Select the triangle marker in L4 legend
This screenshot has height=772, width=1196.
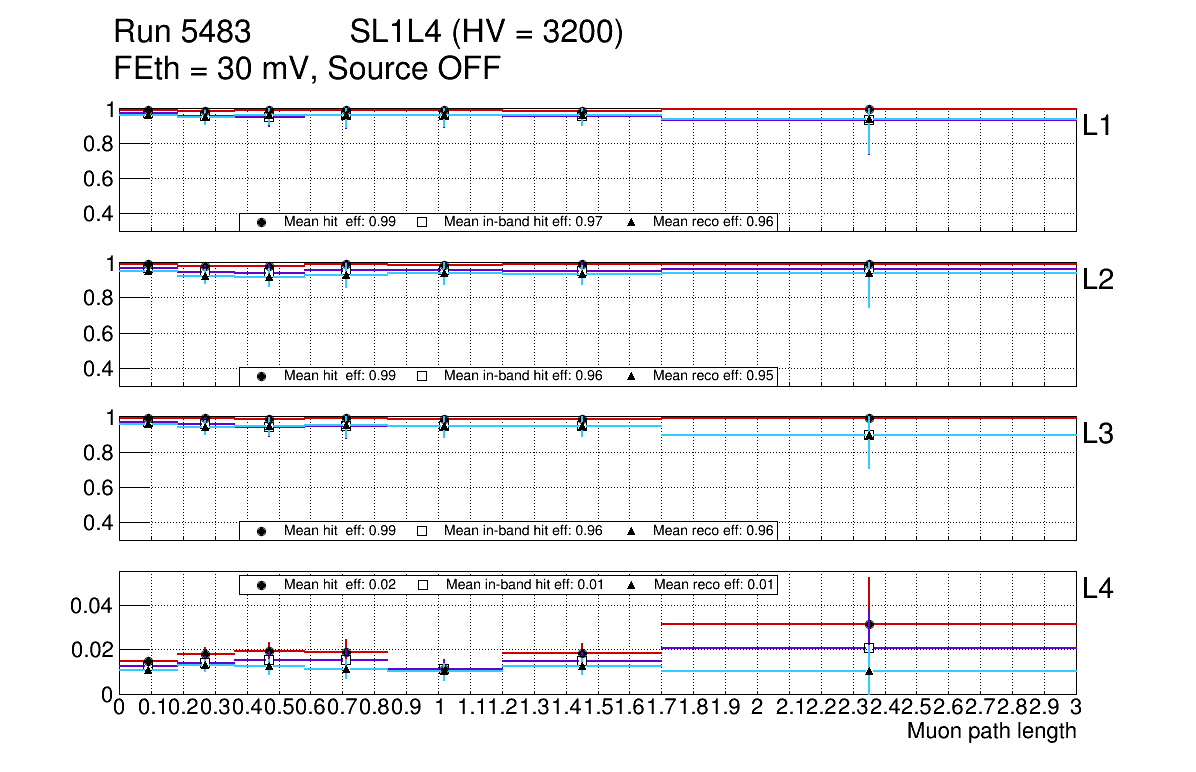point(631,585)
